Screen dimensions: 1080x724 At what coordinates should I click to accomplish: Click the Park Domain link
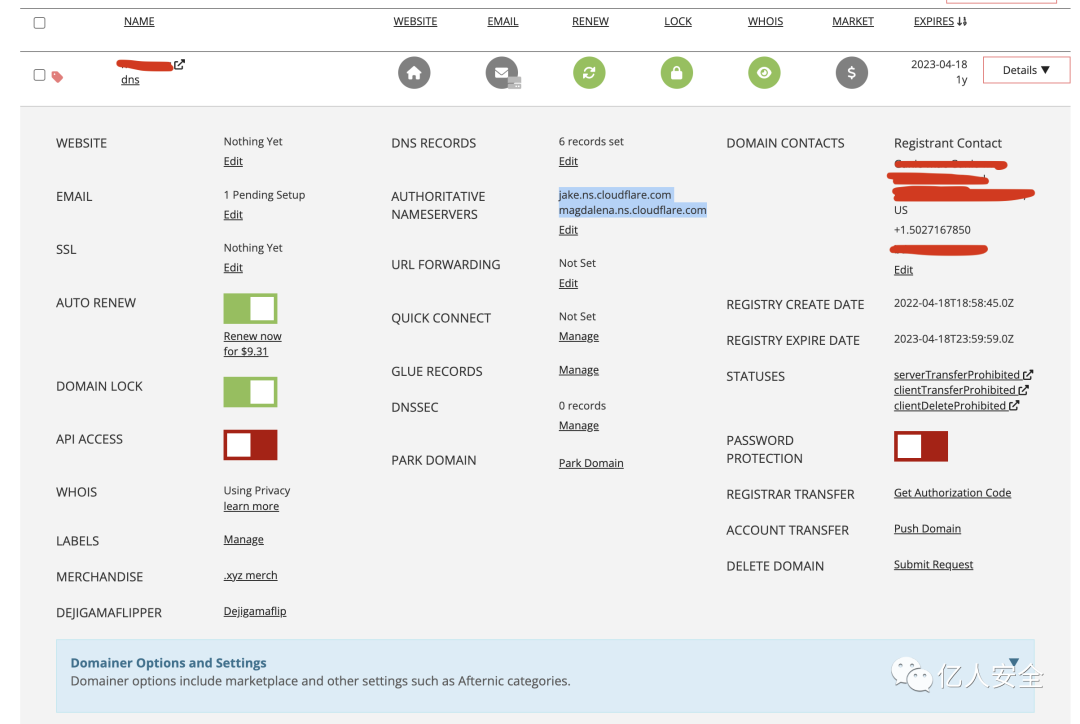(591, 463)
